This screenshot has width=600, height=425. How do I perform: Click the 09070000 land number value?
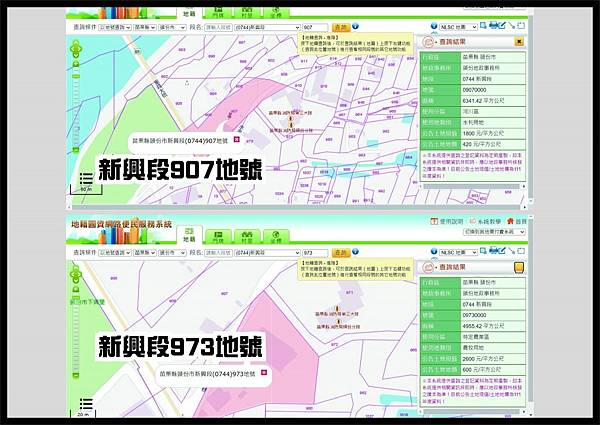coord(474,90)
